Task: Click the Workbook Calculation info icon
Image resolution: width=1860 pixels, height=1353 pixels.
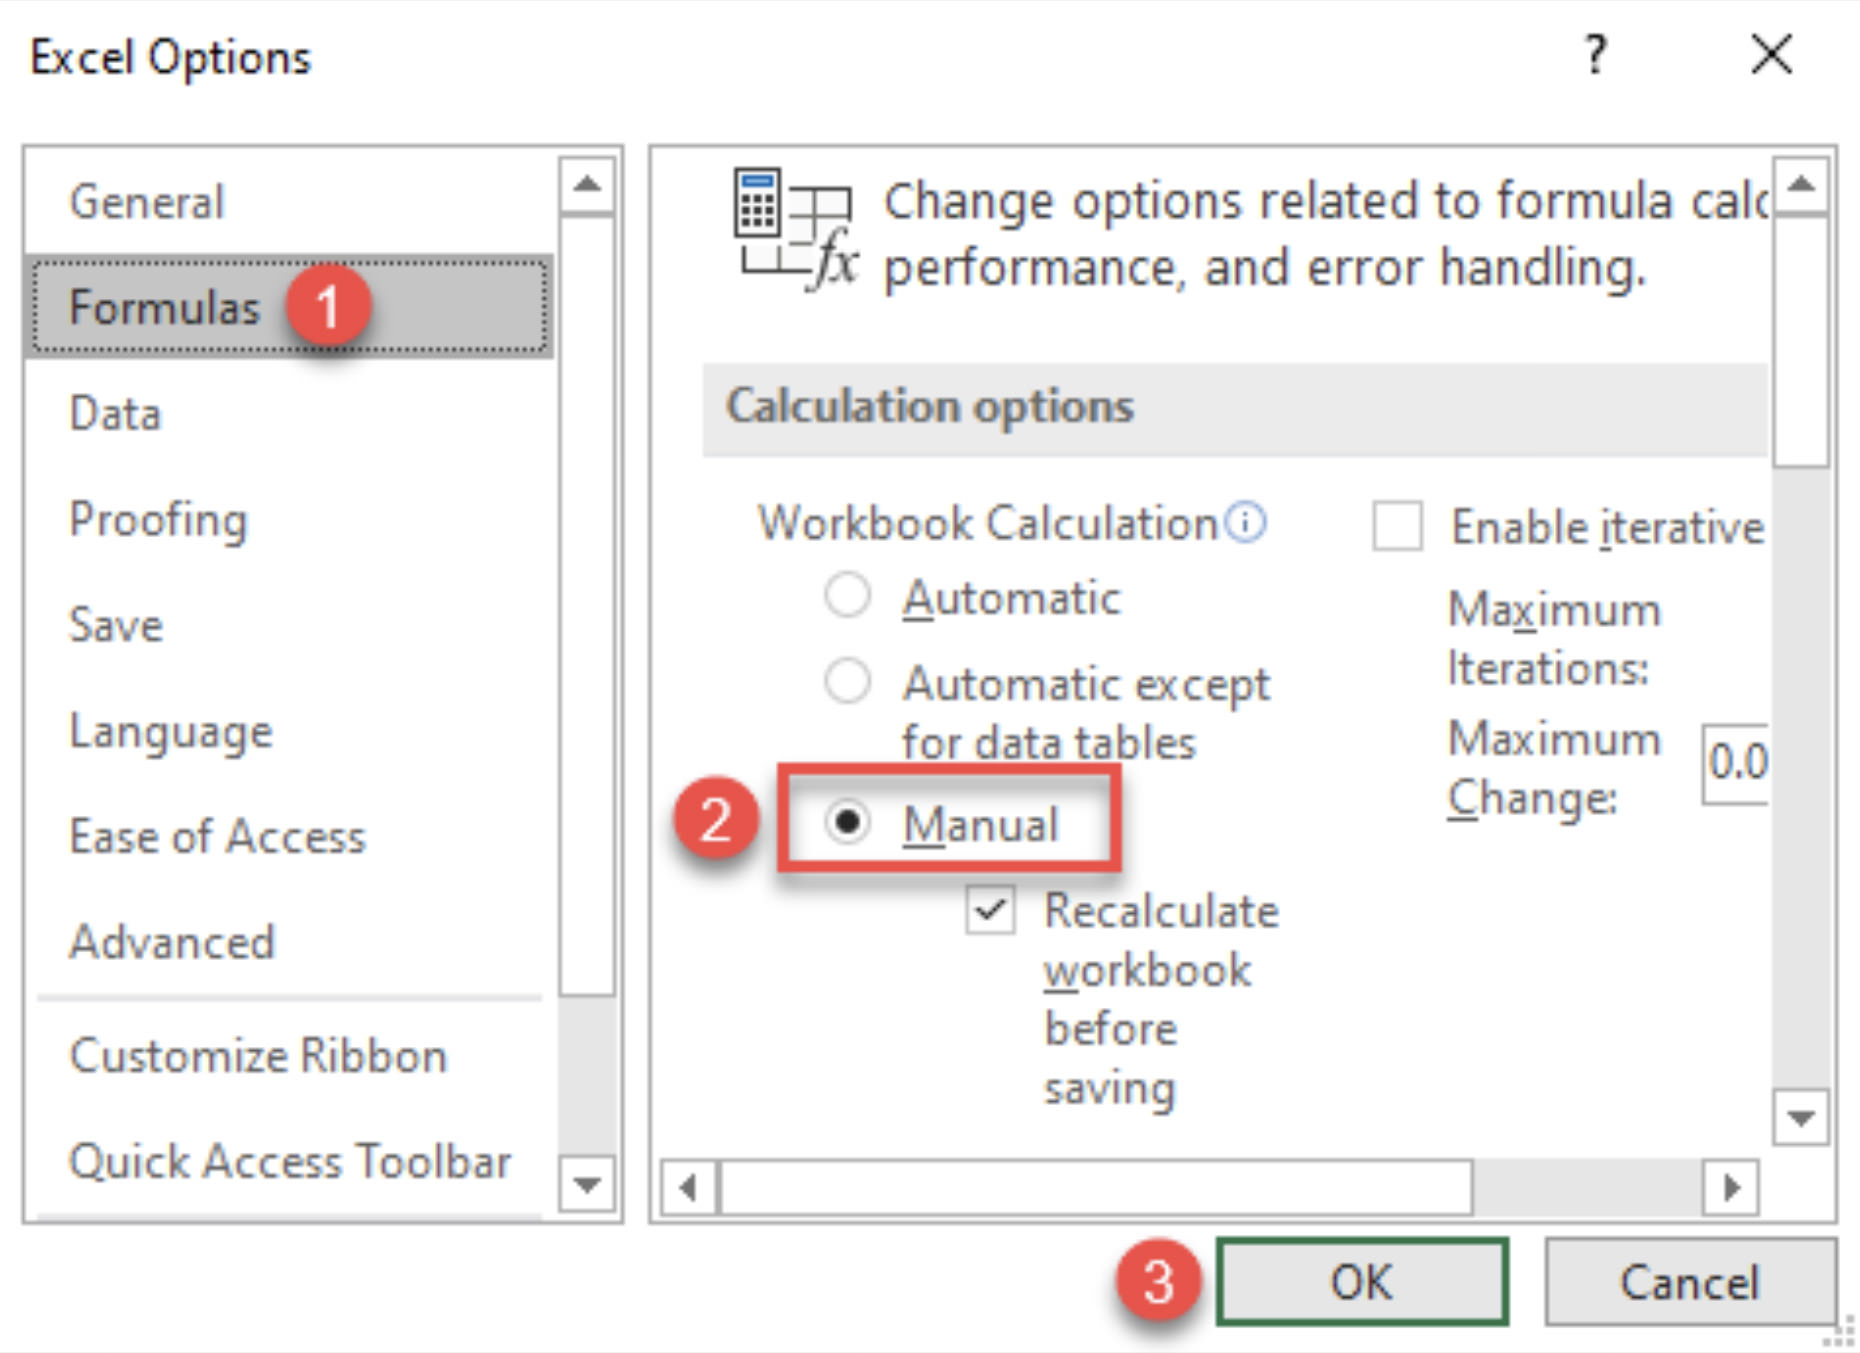Action: point(1246,522)
